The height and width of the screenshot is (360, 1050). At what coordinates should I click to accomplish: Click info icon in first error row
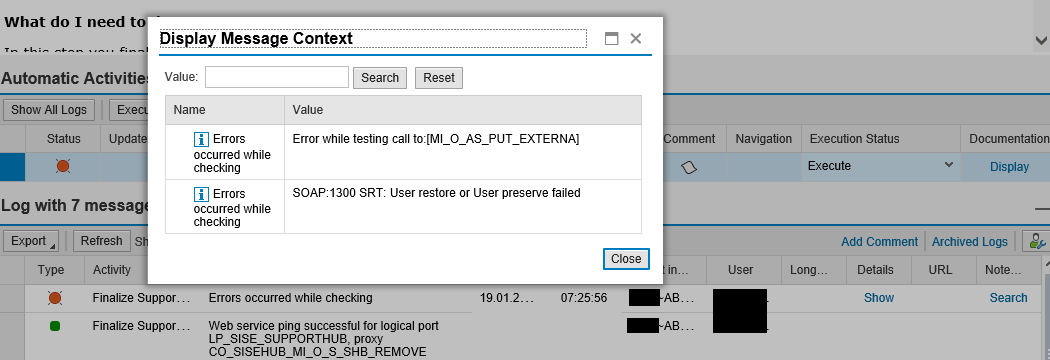[201, 139]
